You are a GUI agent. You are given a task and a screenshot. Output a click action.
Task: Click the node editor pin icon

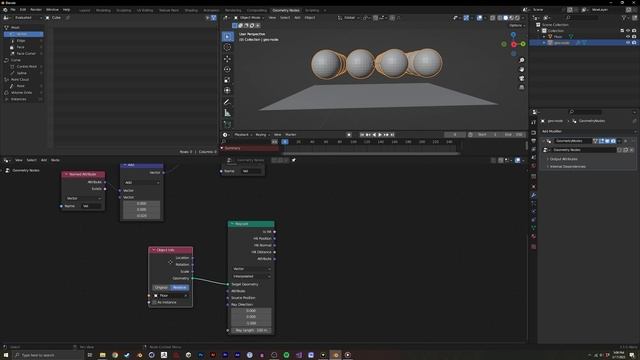pyautogui.click(x=293, y=160)
